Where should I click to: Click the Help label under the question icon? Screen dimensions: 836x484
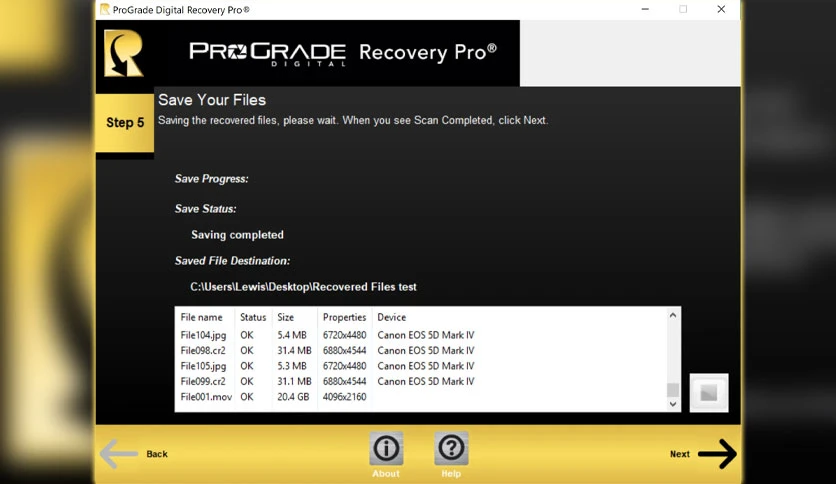451,473
